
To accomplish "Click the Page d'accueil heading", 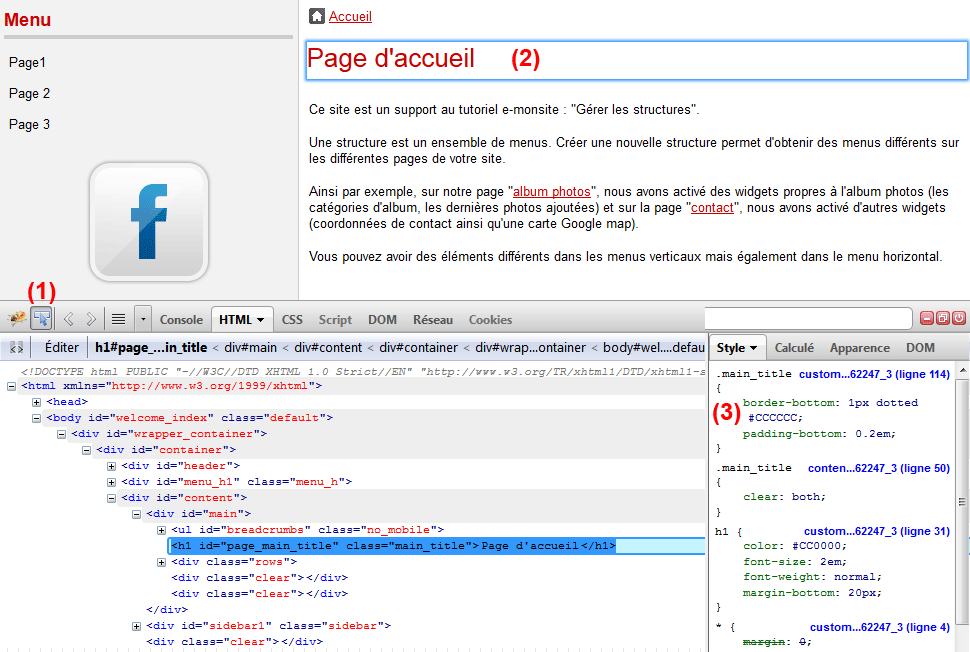I will tap(390, 59).
